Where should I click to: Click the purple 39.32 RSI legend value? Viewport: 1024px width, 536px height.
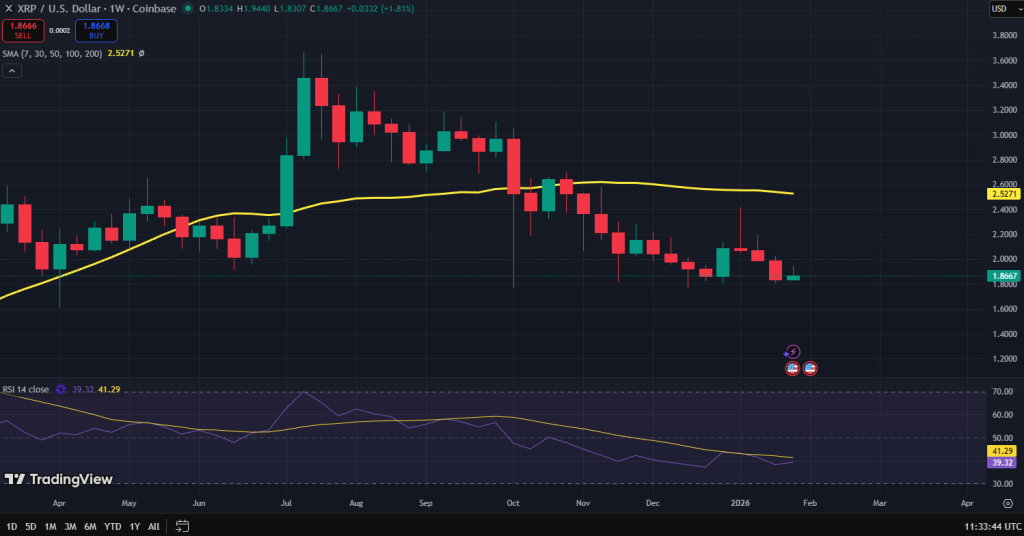point(82,389)
